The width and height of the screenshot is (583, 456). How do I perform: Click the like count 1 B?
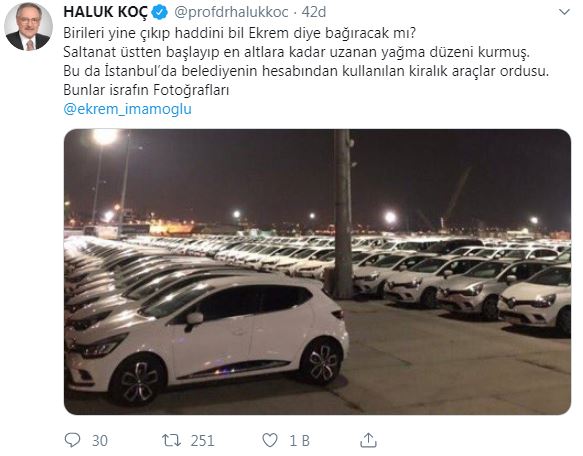coord(300,441)
